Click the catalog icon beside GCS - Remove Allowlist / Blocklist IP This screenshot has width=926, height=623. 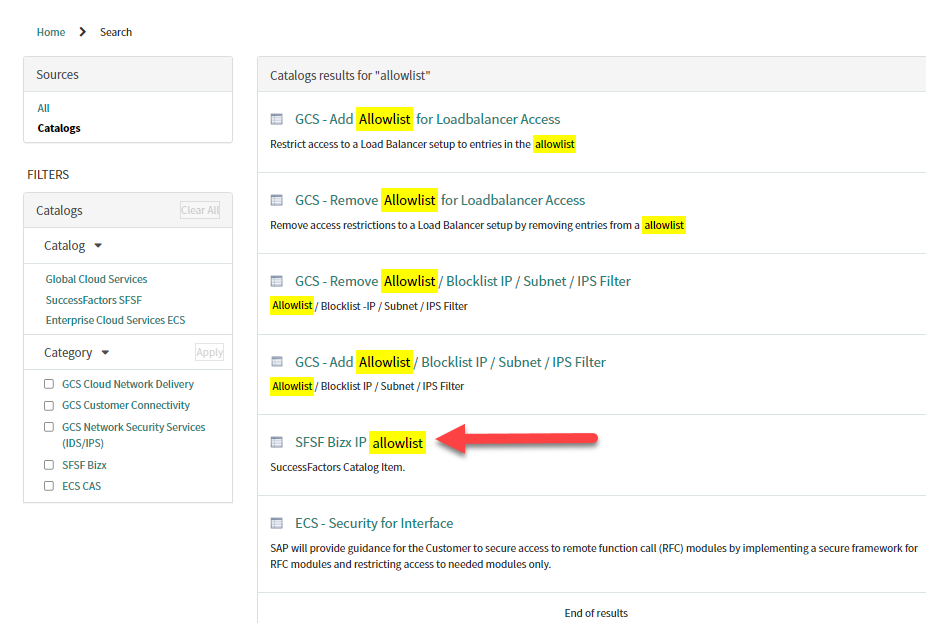tap(276, 281)
